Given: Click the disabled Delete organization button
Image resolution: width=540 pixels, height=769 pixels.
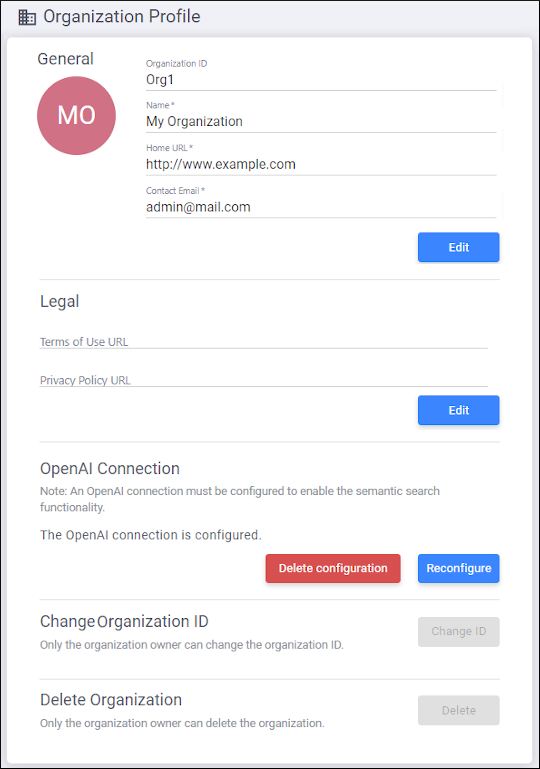Looking at the screenshot, I should [x=459, y=710].
